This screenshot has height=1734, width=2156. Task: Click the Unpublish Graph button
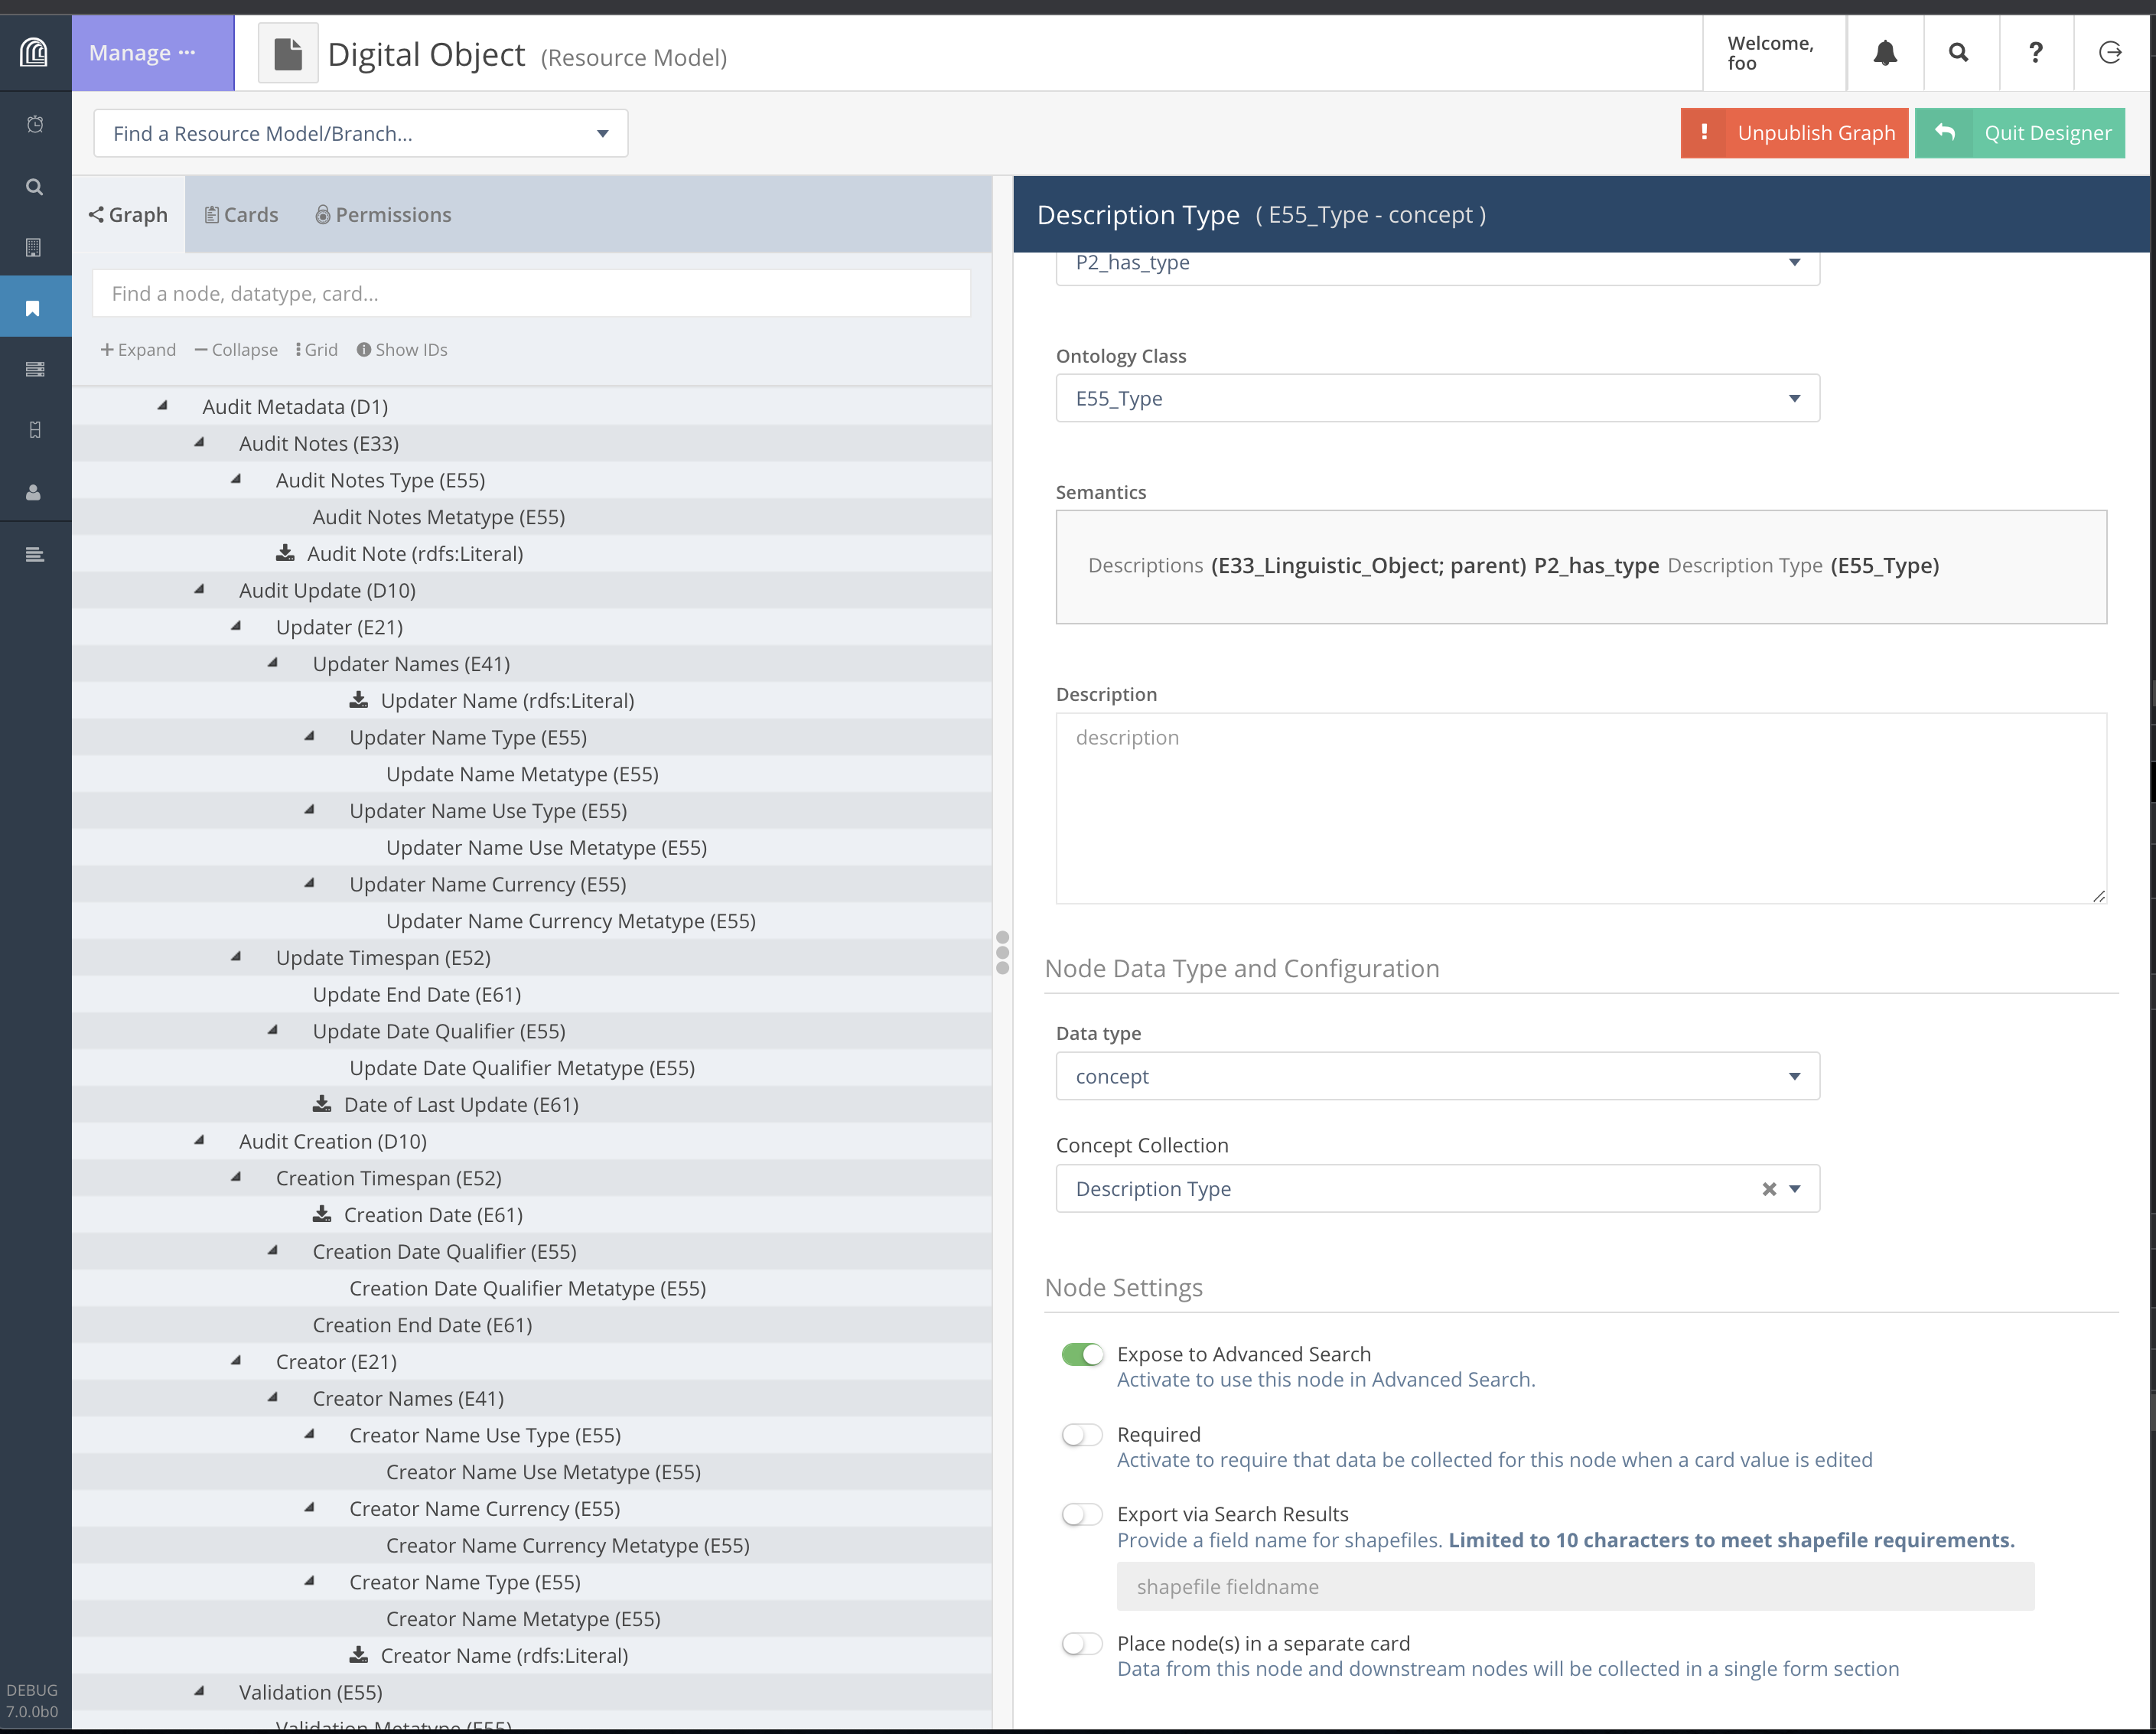point(1794,133)
